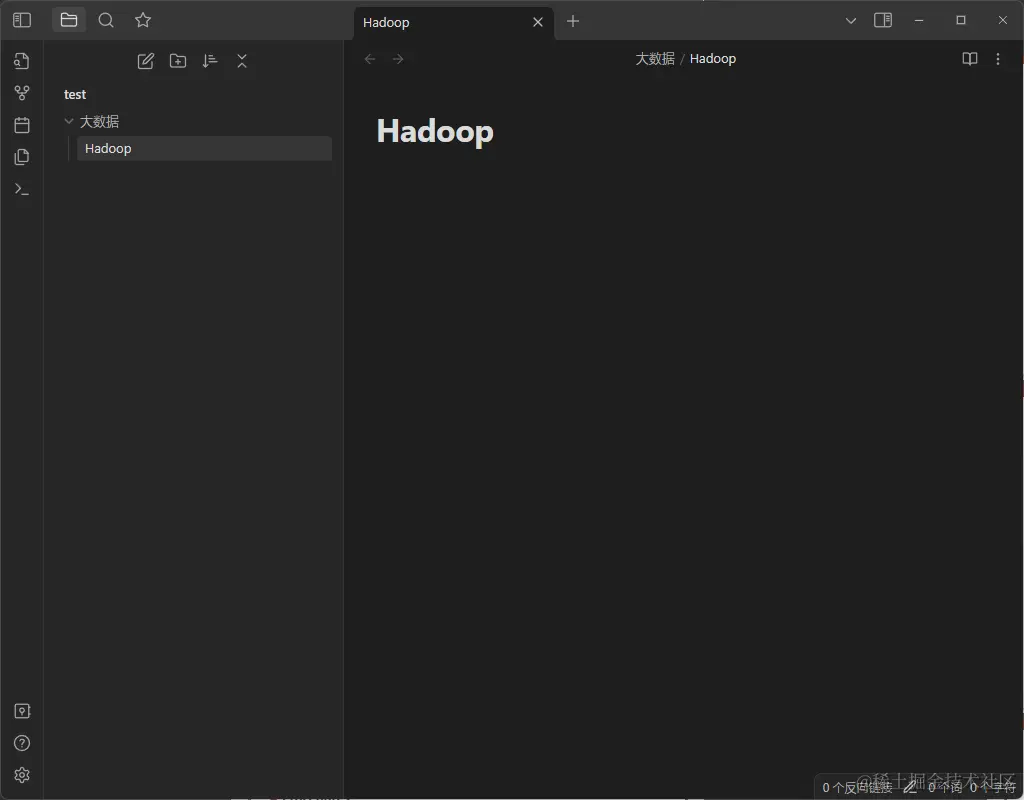Click the test vault name
This screenshot has height=800, width=1024.
pyautogui.click(x=74, y=95)
